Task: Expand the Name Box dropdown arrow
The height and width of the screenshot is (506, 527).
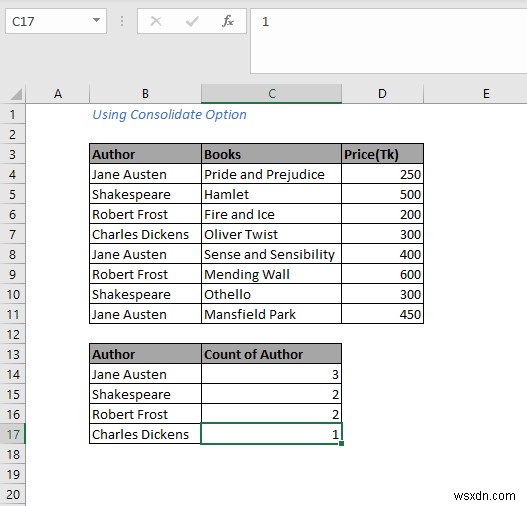Action: (x=96, y=20)
